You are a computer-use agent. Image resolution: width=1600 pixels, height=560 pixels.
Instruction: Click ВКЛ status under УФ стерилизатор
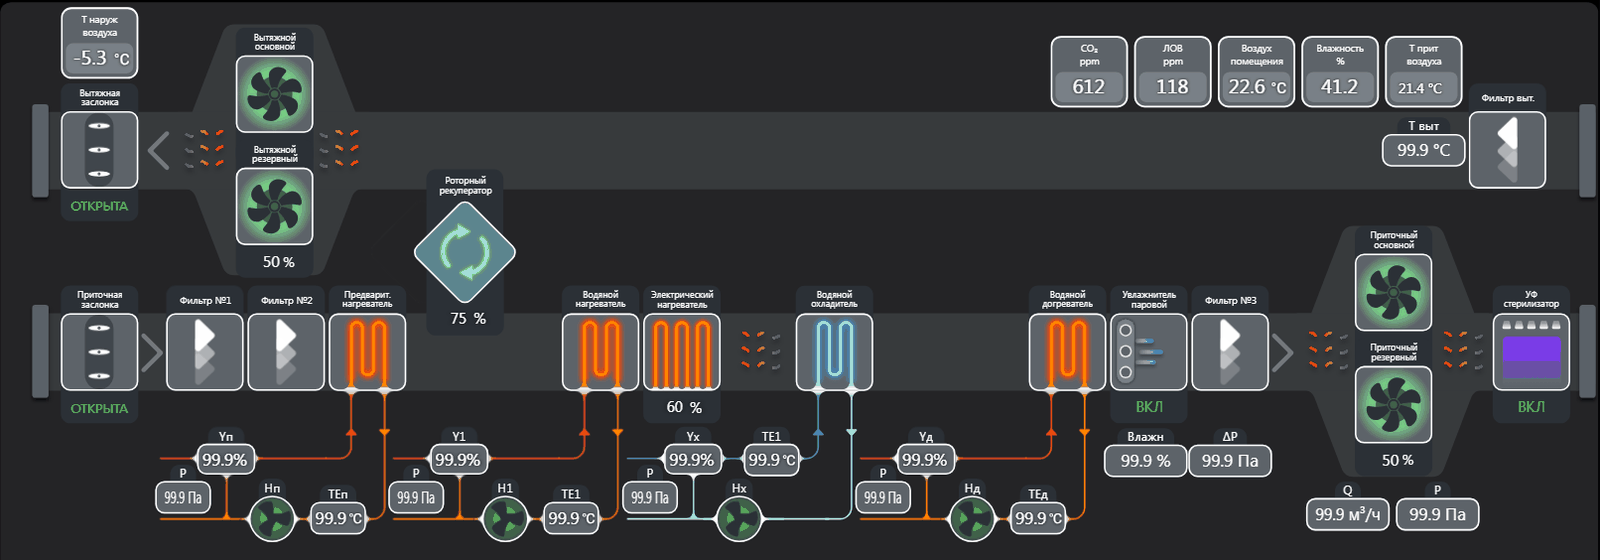pyautogui.click(x=1531, y=407)
